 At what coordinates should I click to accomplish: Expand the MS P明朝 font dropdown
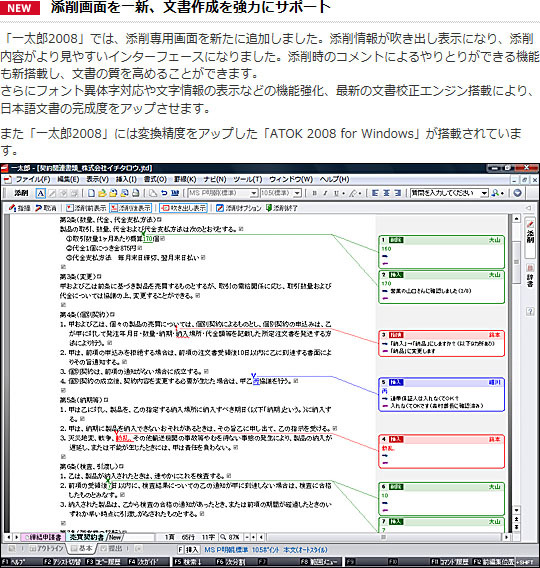[254, 193]
